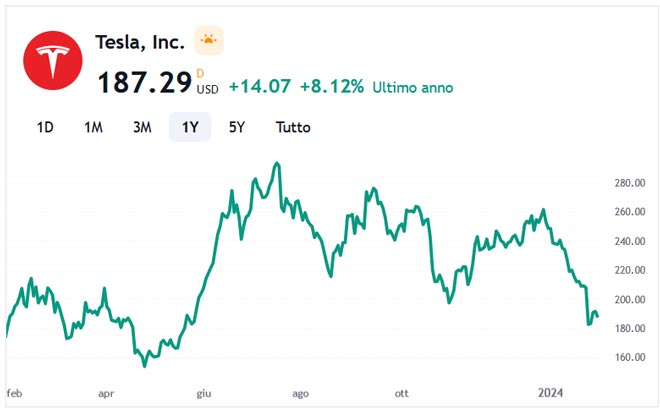This screenshot has height=412, width=660.
Task: Click the USD currency label
Action: coord(207,89)
